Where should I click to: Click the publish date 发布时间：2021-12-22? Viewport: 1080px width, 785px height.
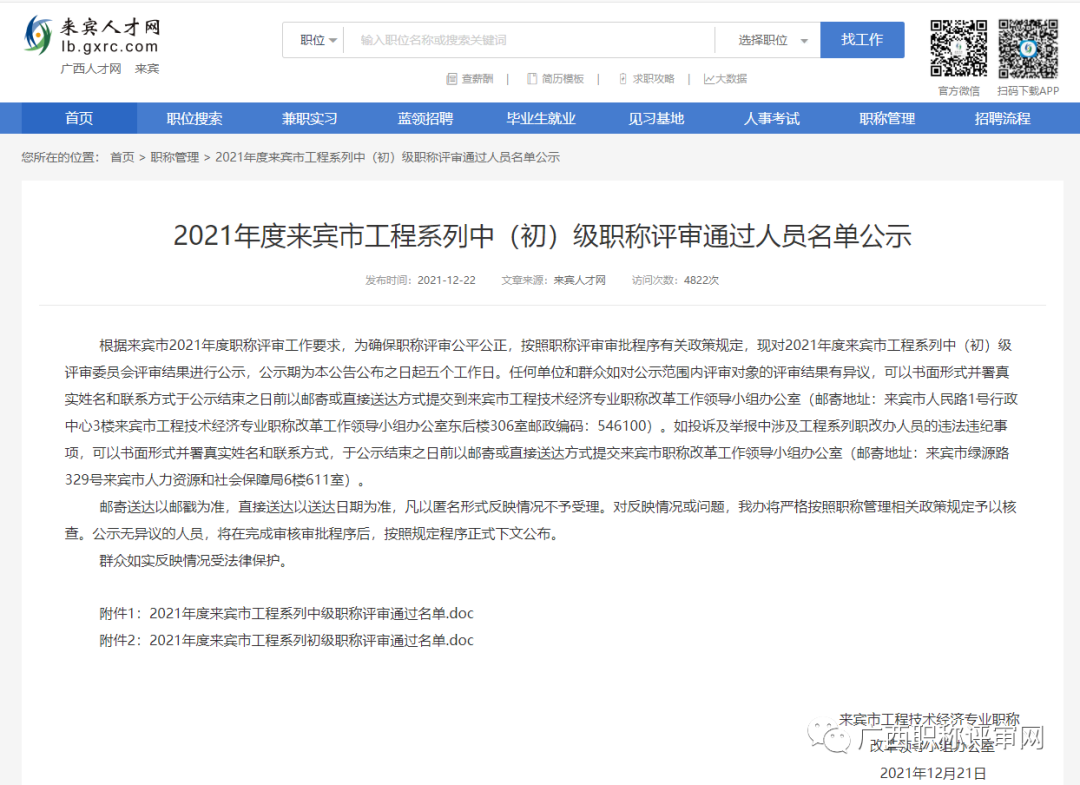pyautogui.click(x=420, y=280)
